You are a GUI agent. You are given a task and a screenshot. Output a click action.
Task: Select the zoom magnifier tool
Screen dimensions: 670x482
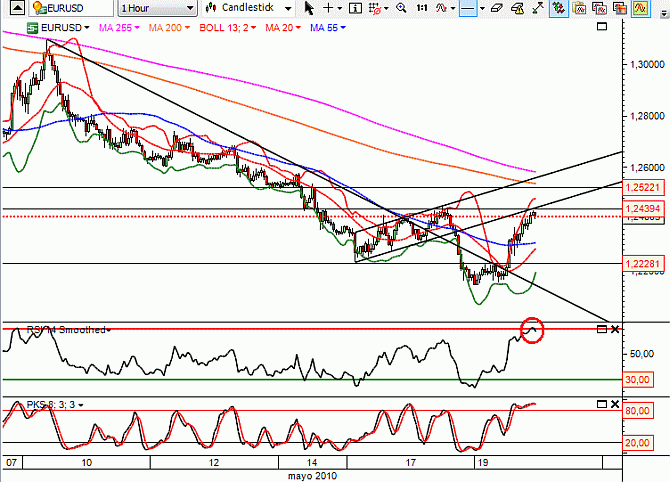coord(401,8)
